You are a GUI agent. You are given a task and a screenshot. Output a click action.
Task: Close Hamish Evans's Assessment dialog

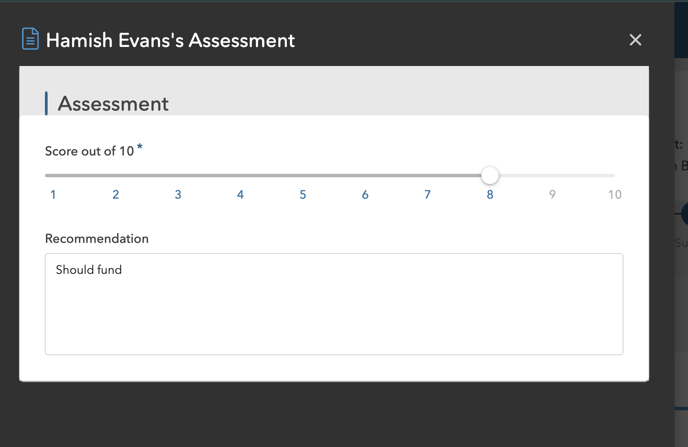pyautogui.click(x=635, y=40)
